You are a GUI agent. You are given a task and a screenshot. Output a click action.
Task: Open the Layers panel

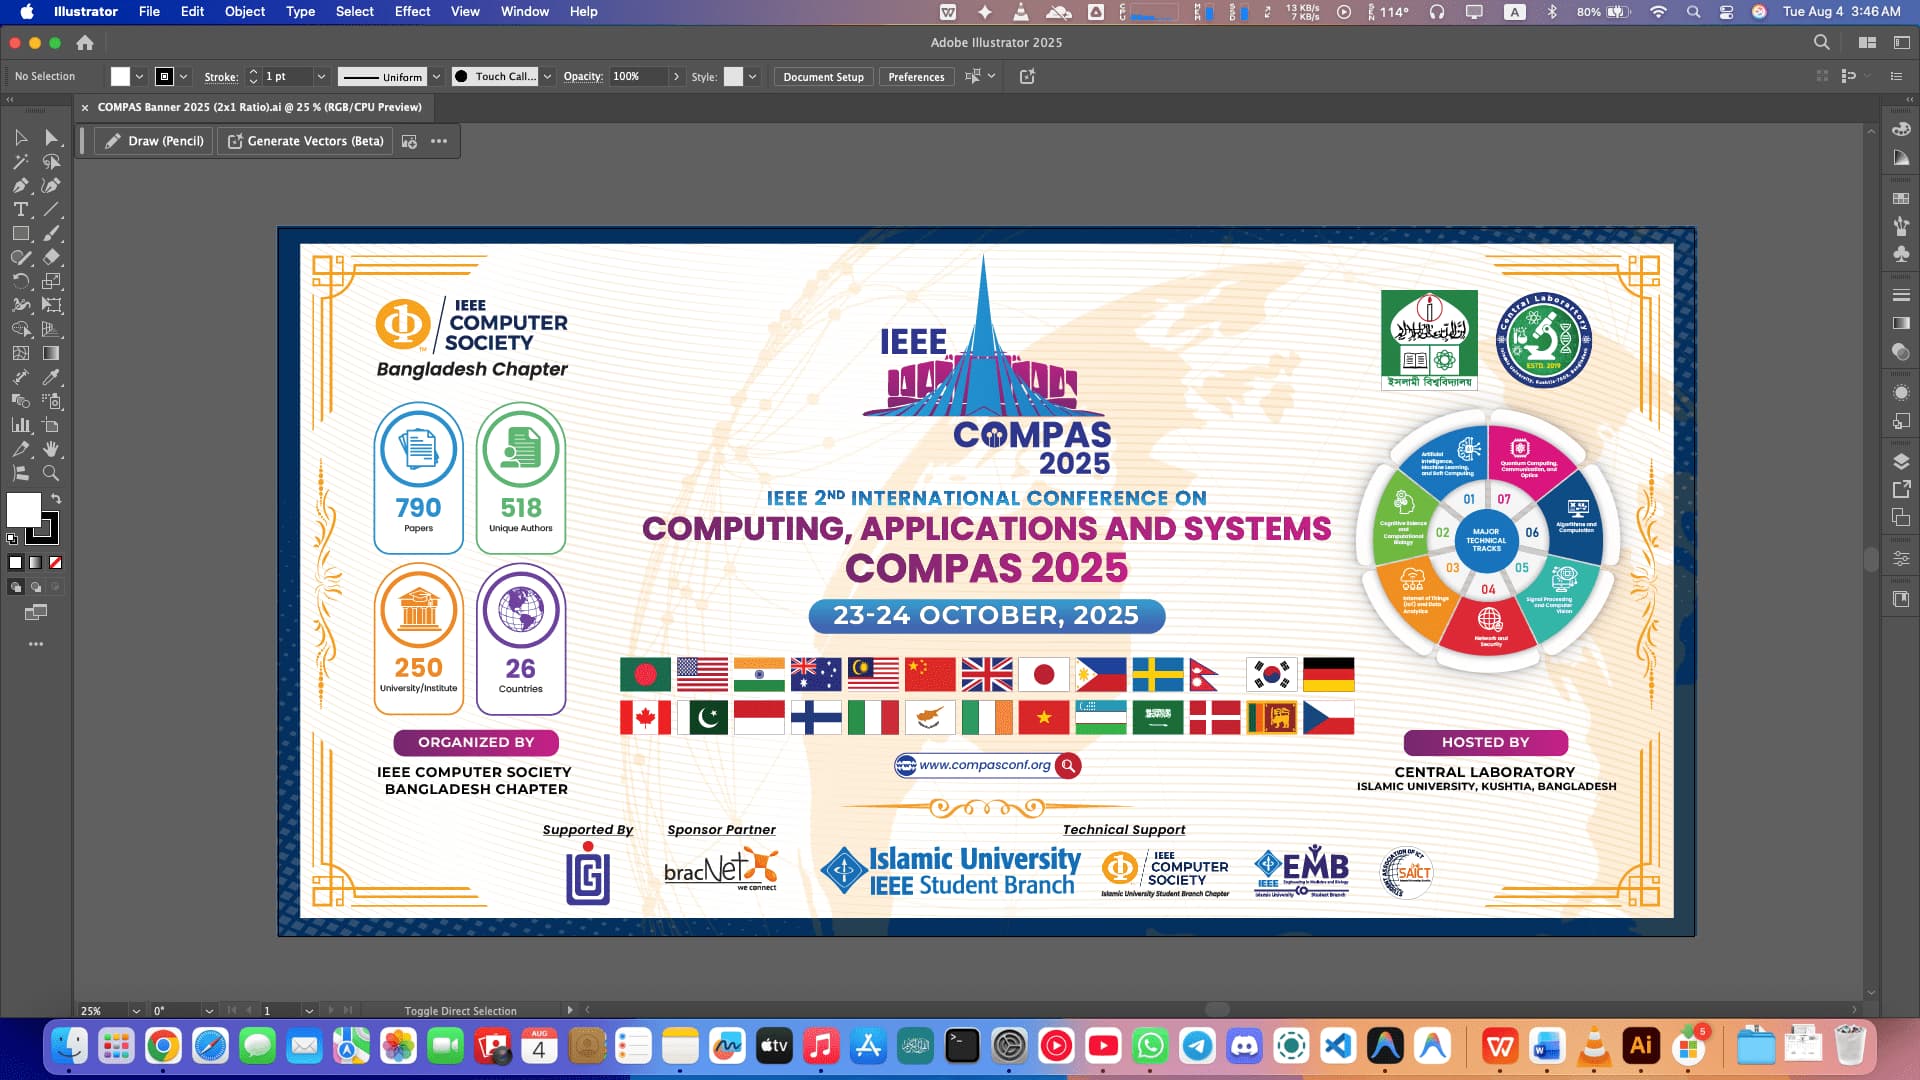(1901, 461)
